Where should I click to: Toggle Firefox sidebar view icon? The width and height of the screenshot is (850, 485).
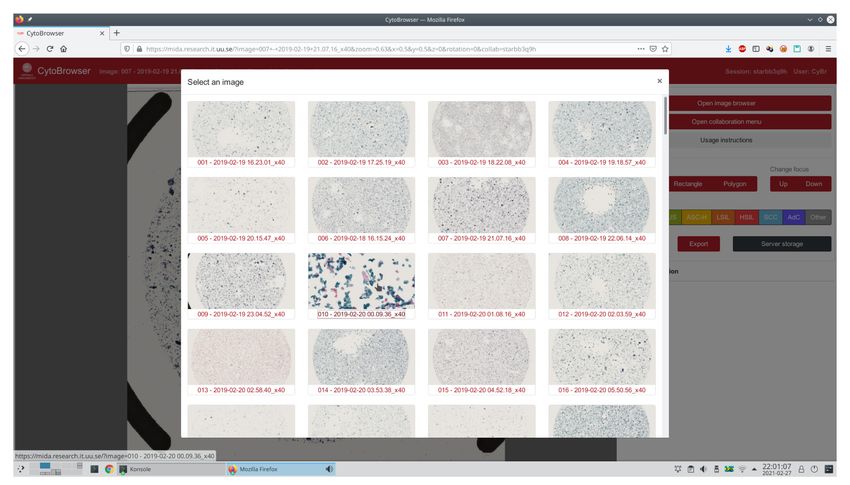click(x=756, y=49)
